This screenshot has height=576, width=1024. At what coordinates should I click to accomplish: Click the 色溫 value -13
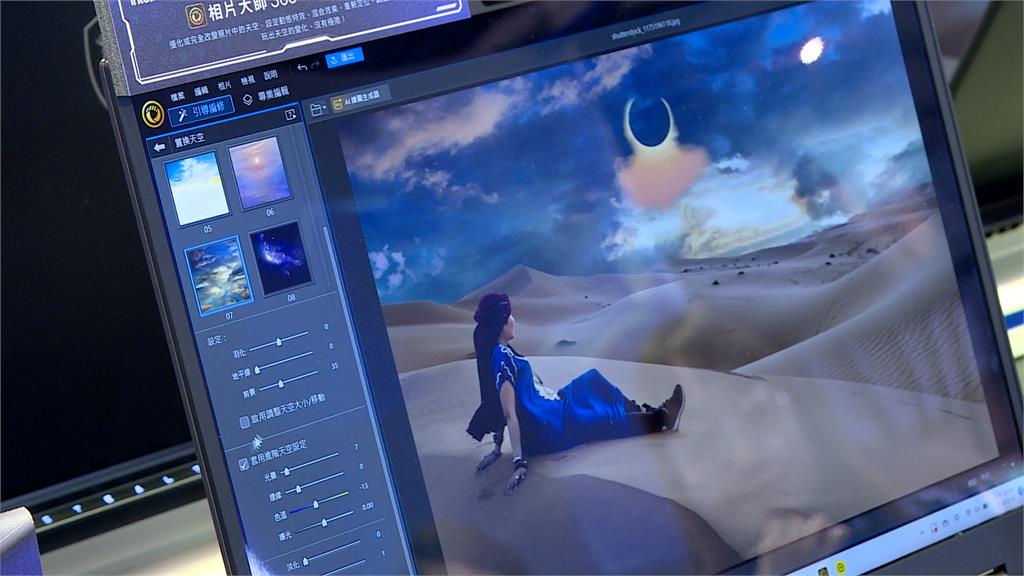pyautogui.click(x=364, y=487)
